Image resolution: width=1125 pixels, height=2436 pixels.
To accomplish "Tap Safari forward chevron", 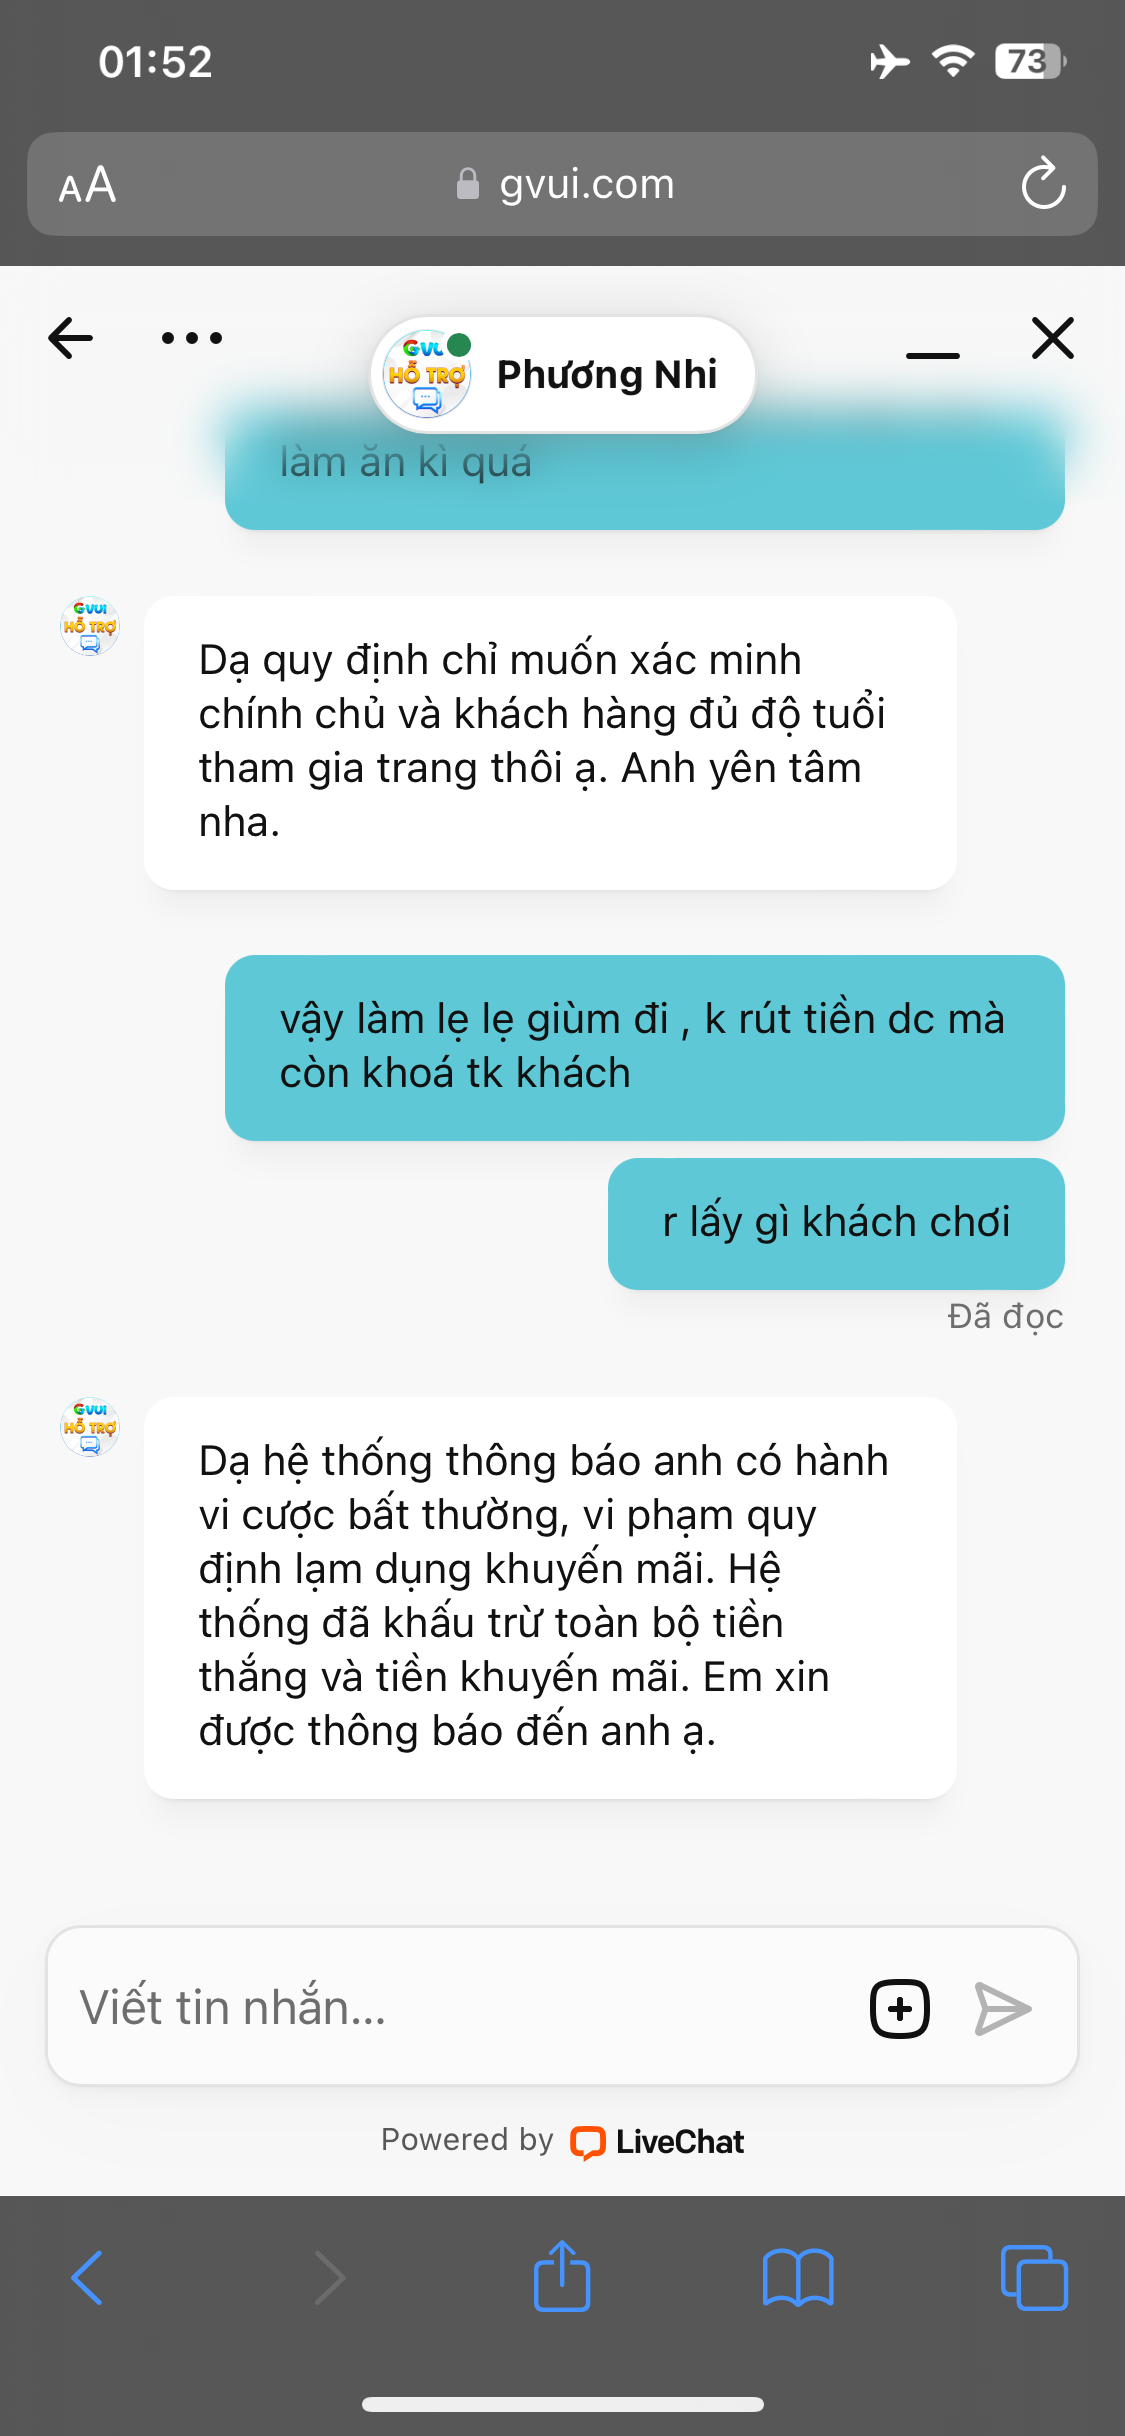I will pos(329,2278).
